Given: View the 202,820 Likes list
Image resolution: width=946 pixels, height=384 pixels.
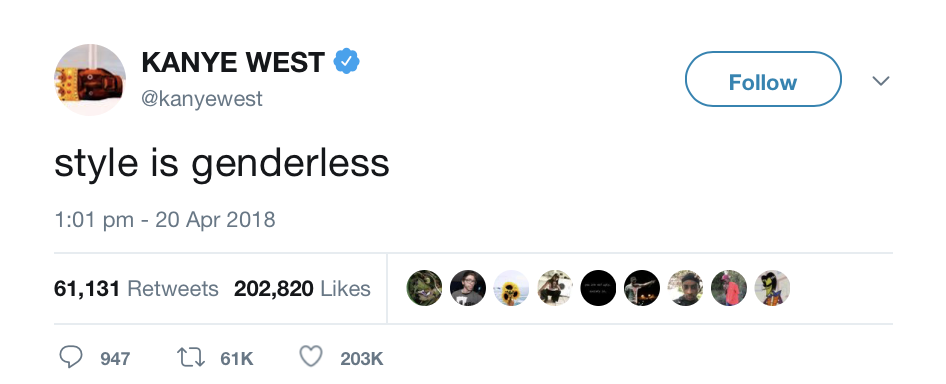Looking at the screenshot, I should [x=302, y=289].
